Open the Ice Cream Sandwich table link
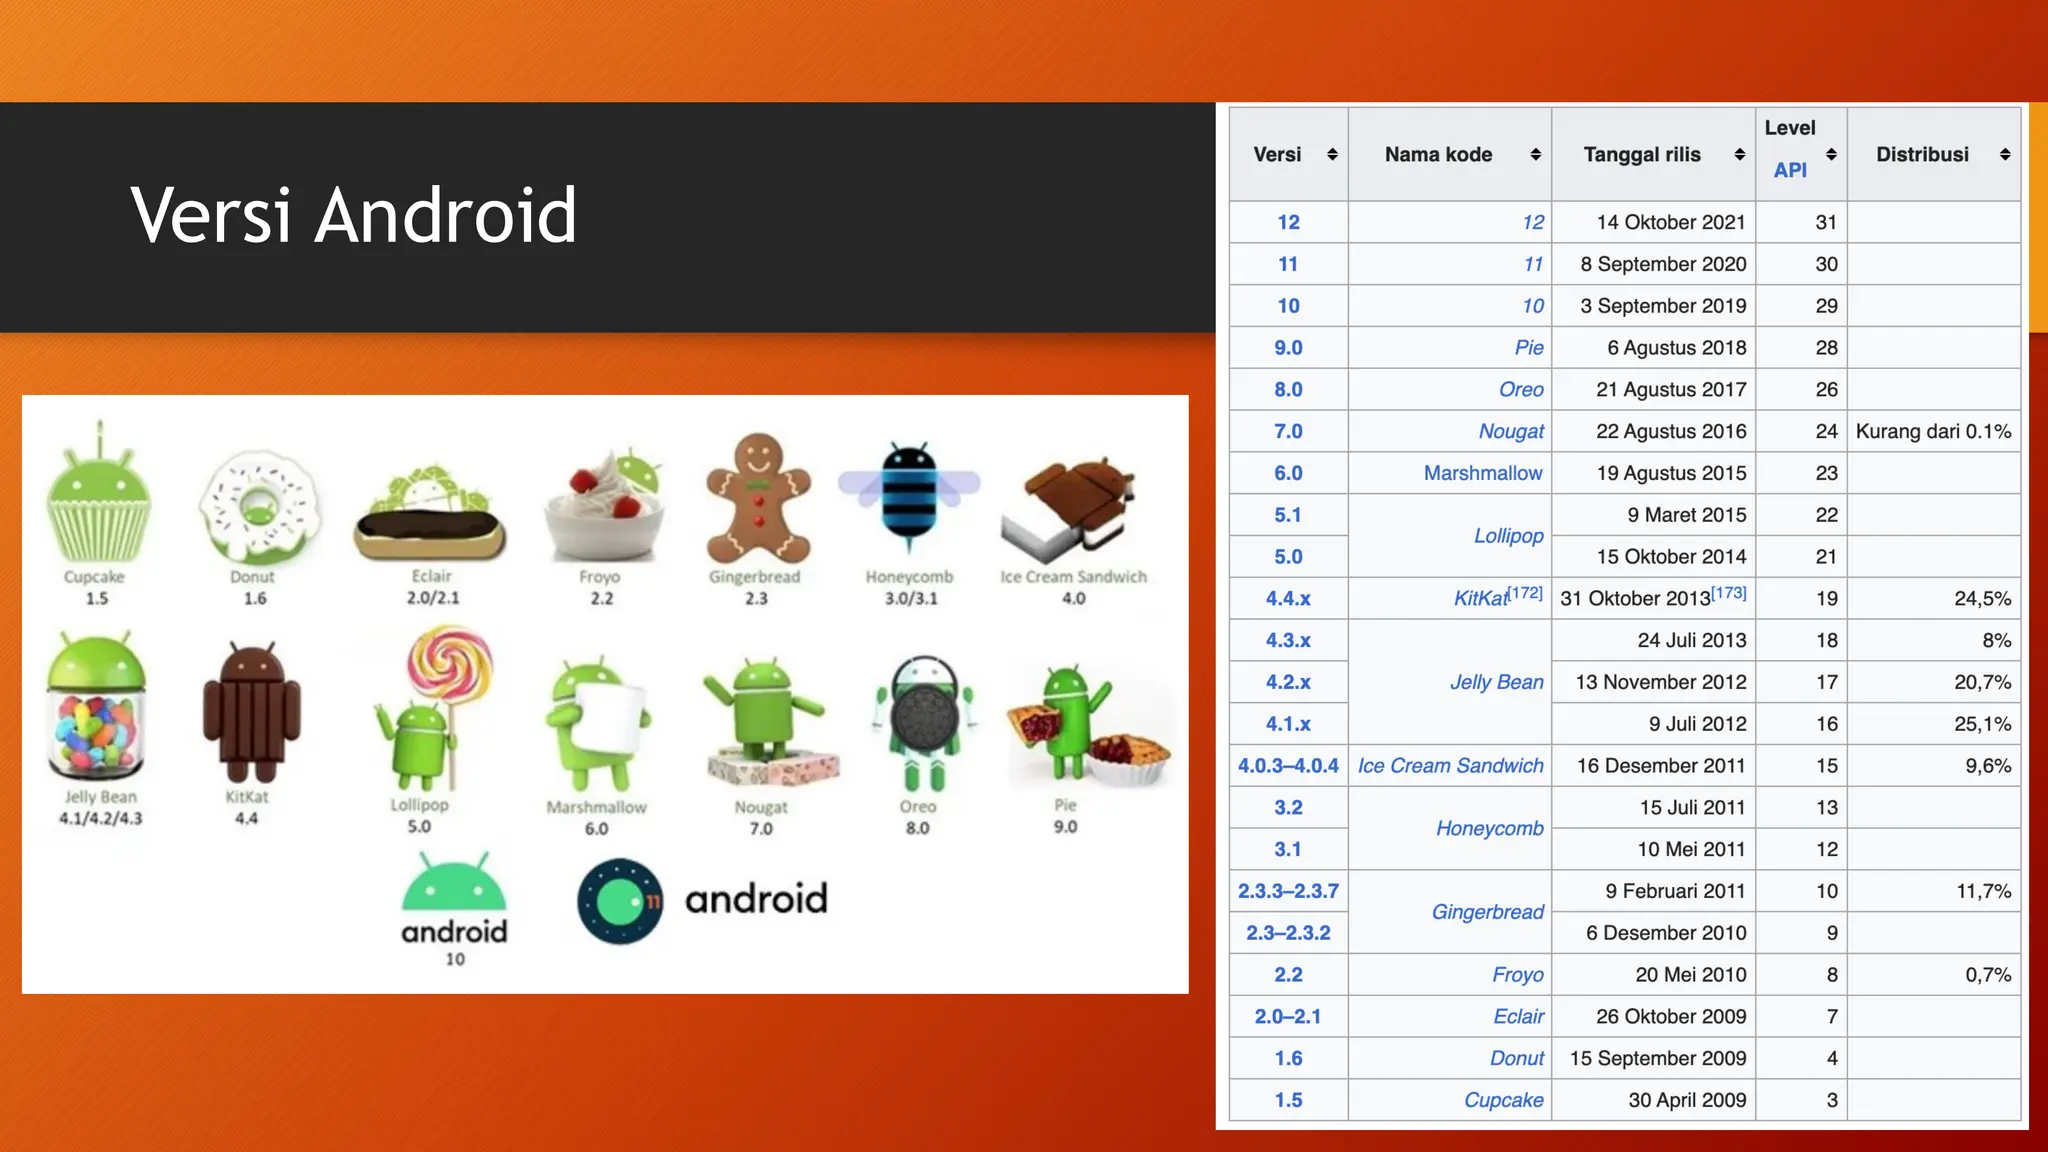This screenshot has width=2048, height=1152. tap(1450, 766)
